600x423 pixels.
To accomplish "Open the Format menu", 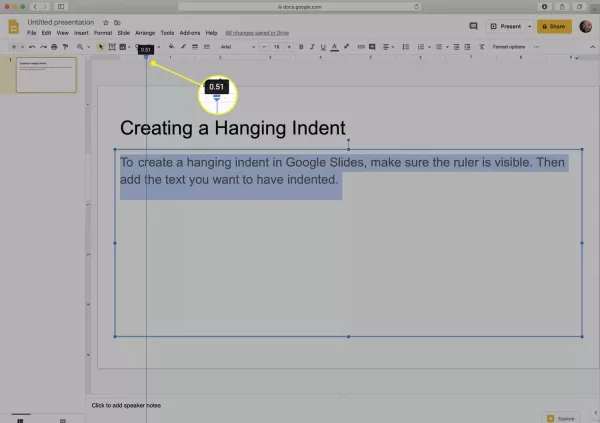I will coord(103,33).
